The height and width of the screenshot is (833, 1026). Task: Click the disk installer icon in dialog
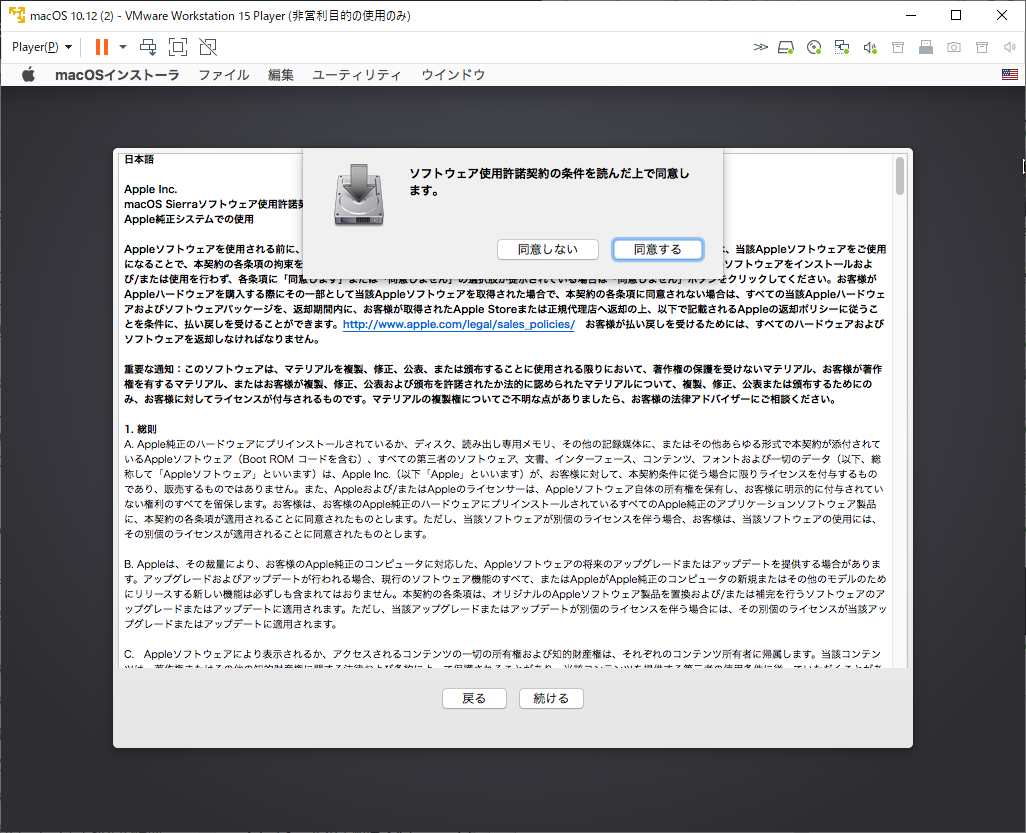point(359,195)
